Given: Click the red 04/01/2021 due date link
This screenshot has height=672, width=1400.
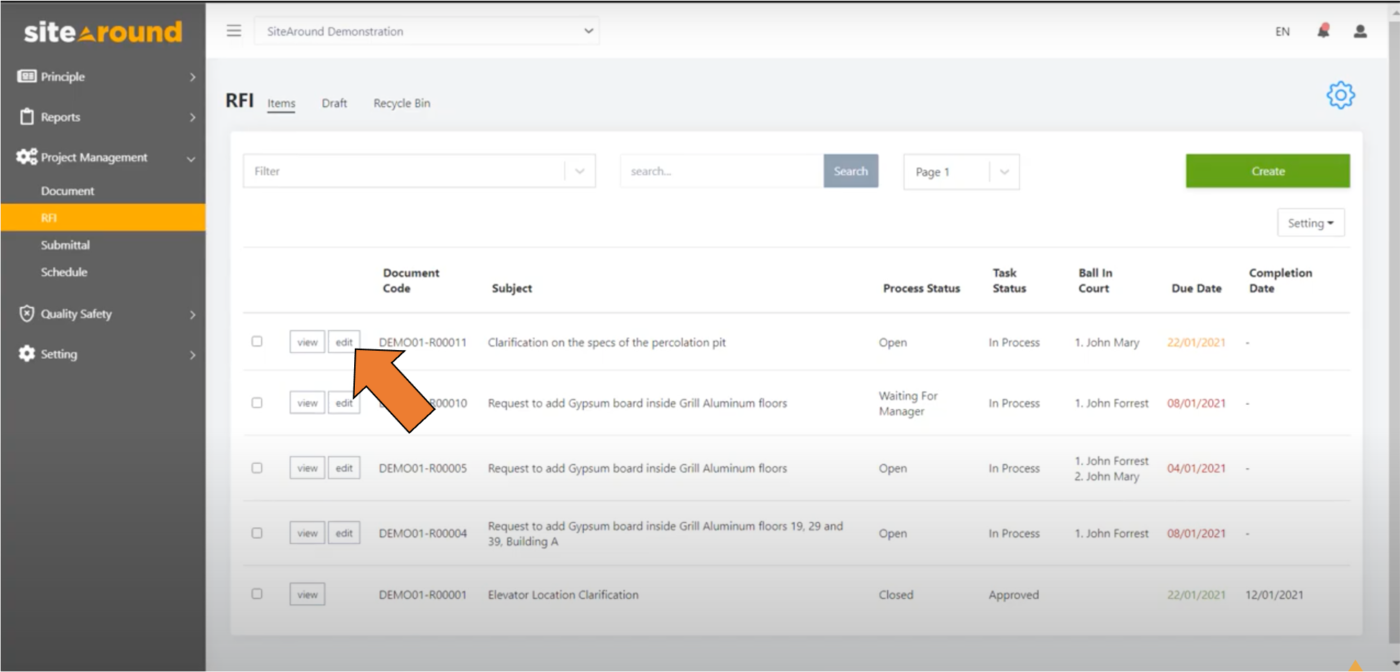Looking at the screenshot, I should click(x=1196, y=467).
